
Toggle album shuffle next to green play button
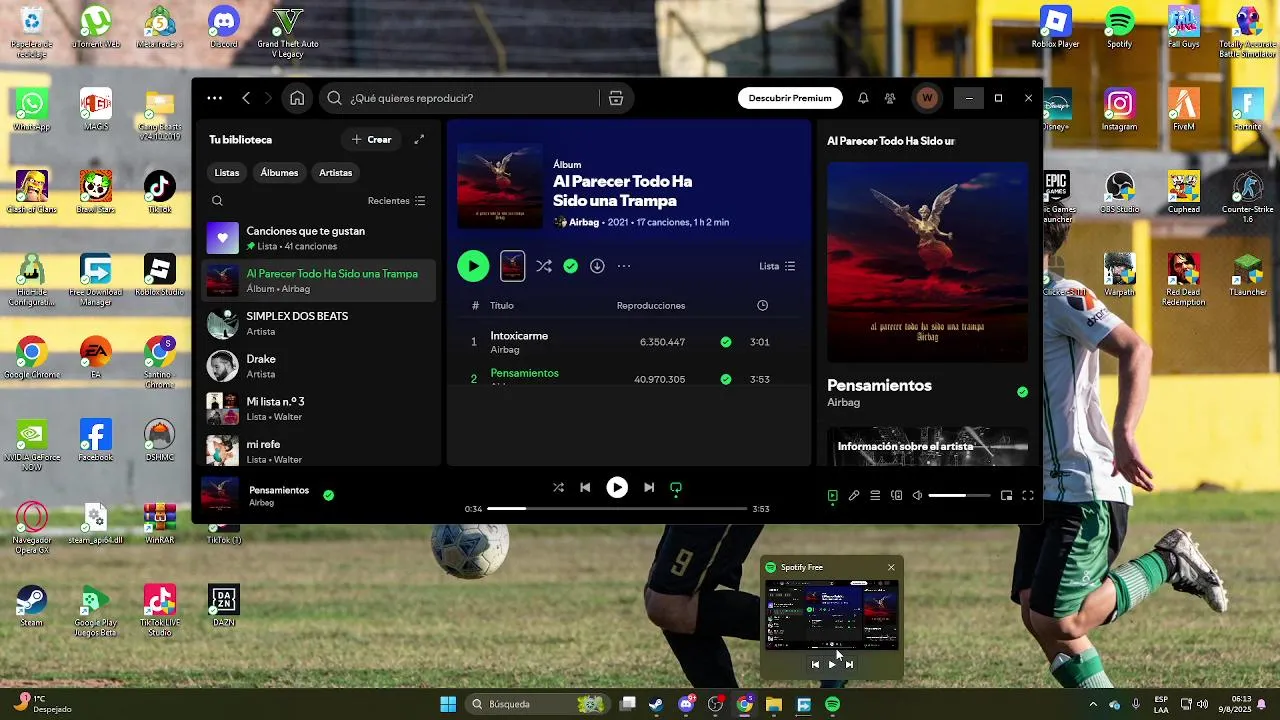pos(543,266)
